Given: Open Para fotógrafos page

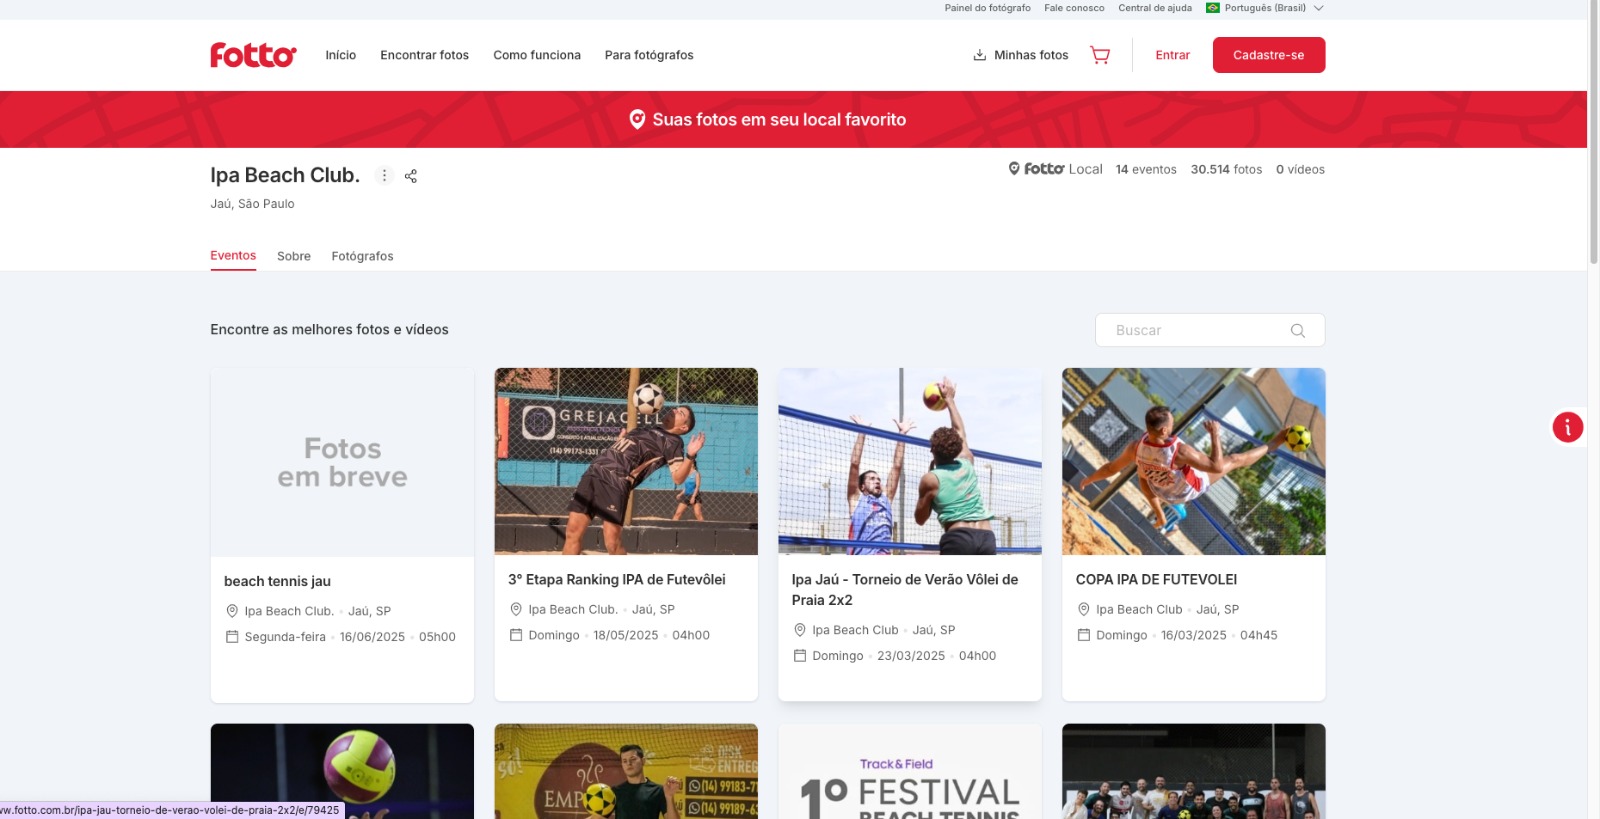Looking at the screenshot, I should pyautogui.click(x=649, y=55).
